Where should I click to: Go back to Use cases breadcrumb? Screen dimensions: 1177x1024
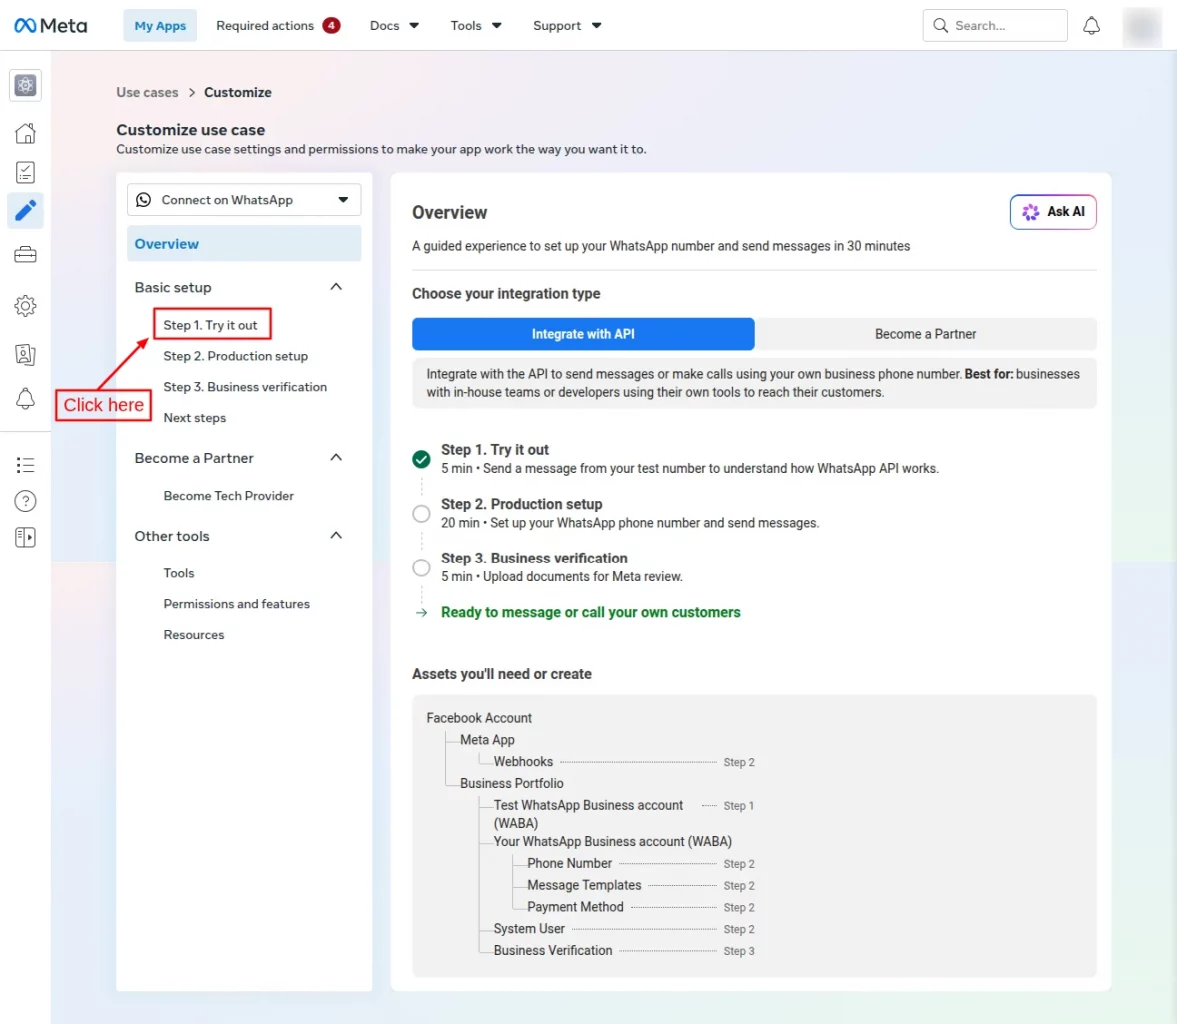tap(147, 92)
